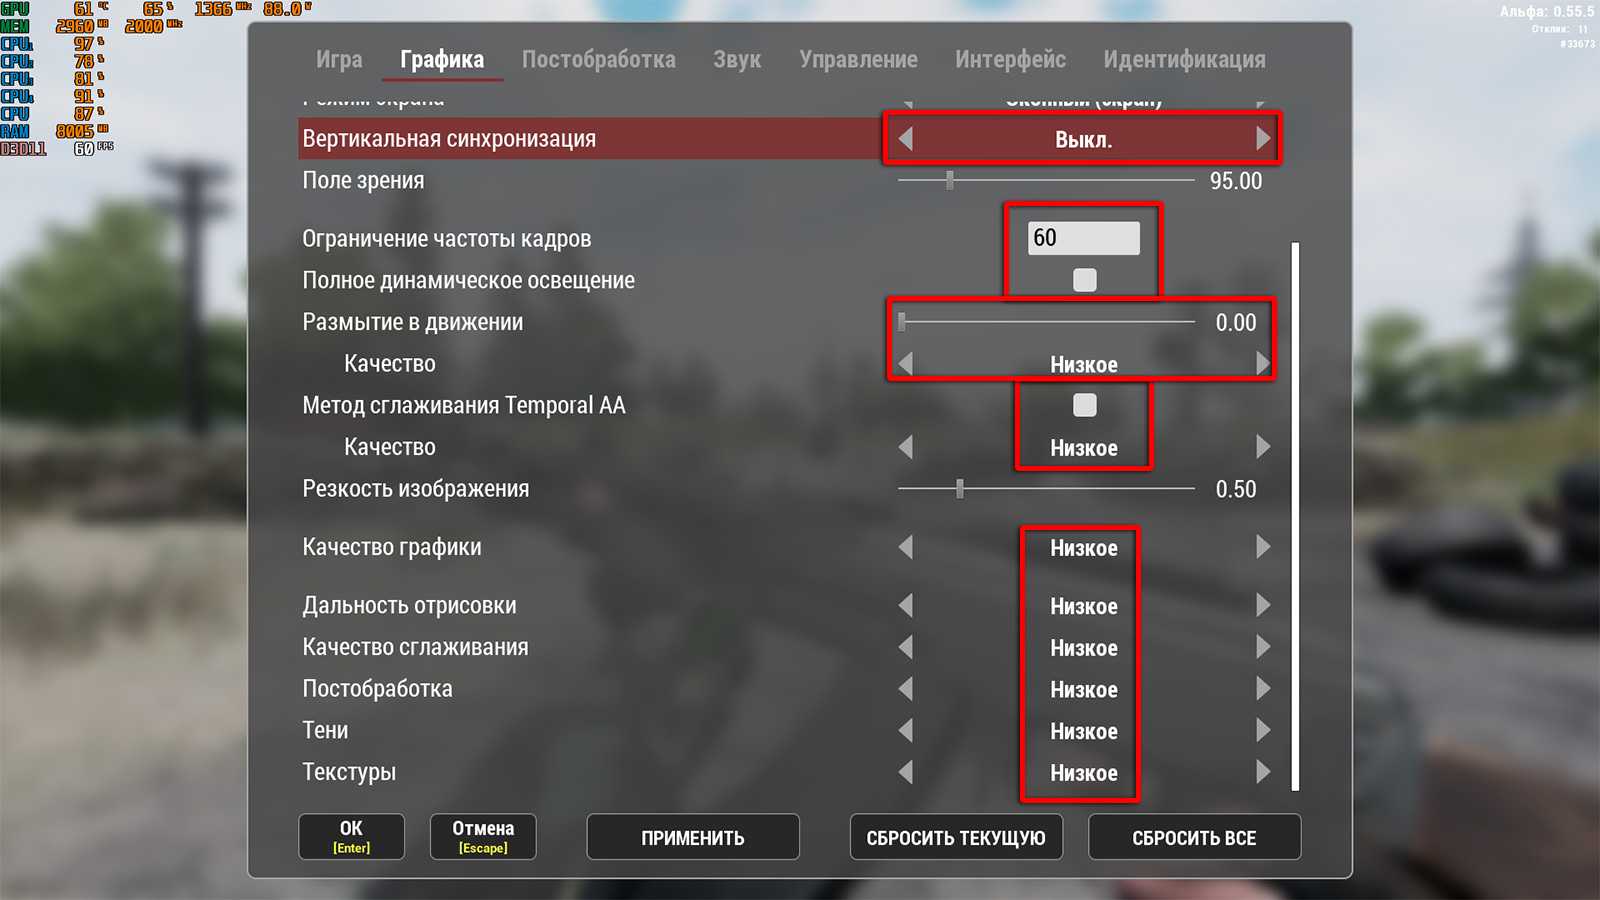Click ПРИМЕНИТЬ to apply settings
The height and width of the screenshot is (900, 1600).
[x=693, y=837]
